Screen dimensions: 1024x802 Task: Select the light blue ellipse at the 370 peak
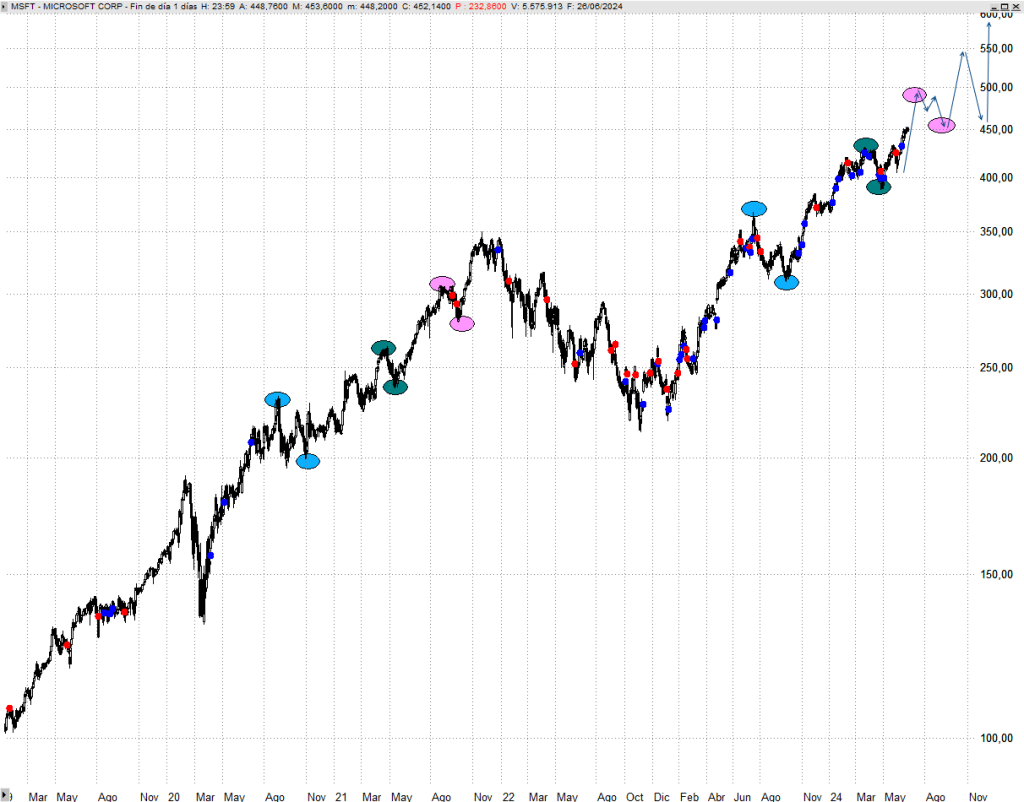tap(754, 209)
